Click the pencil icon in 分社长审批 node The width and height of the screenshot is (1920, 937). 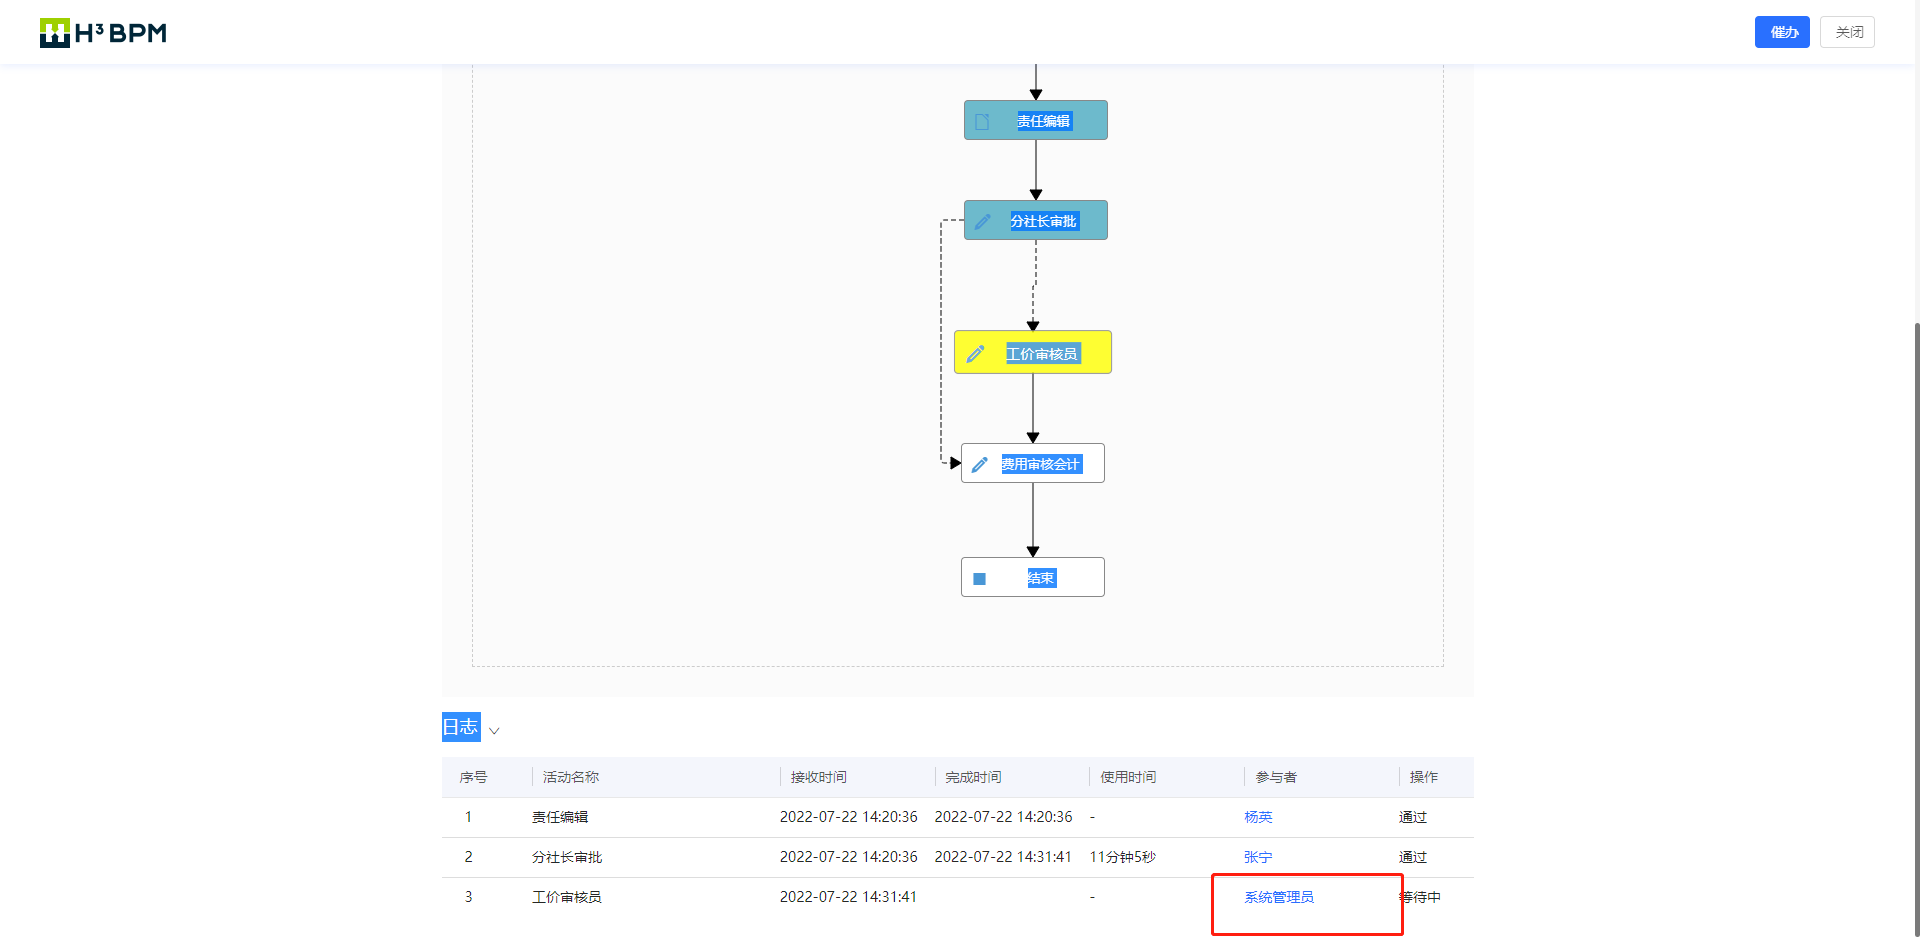coord(982,221)
